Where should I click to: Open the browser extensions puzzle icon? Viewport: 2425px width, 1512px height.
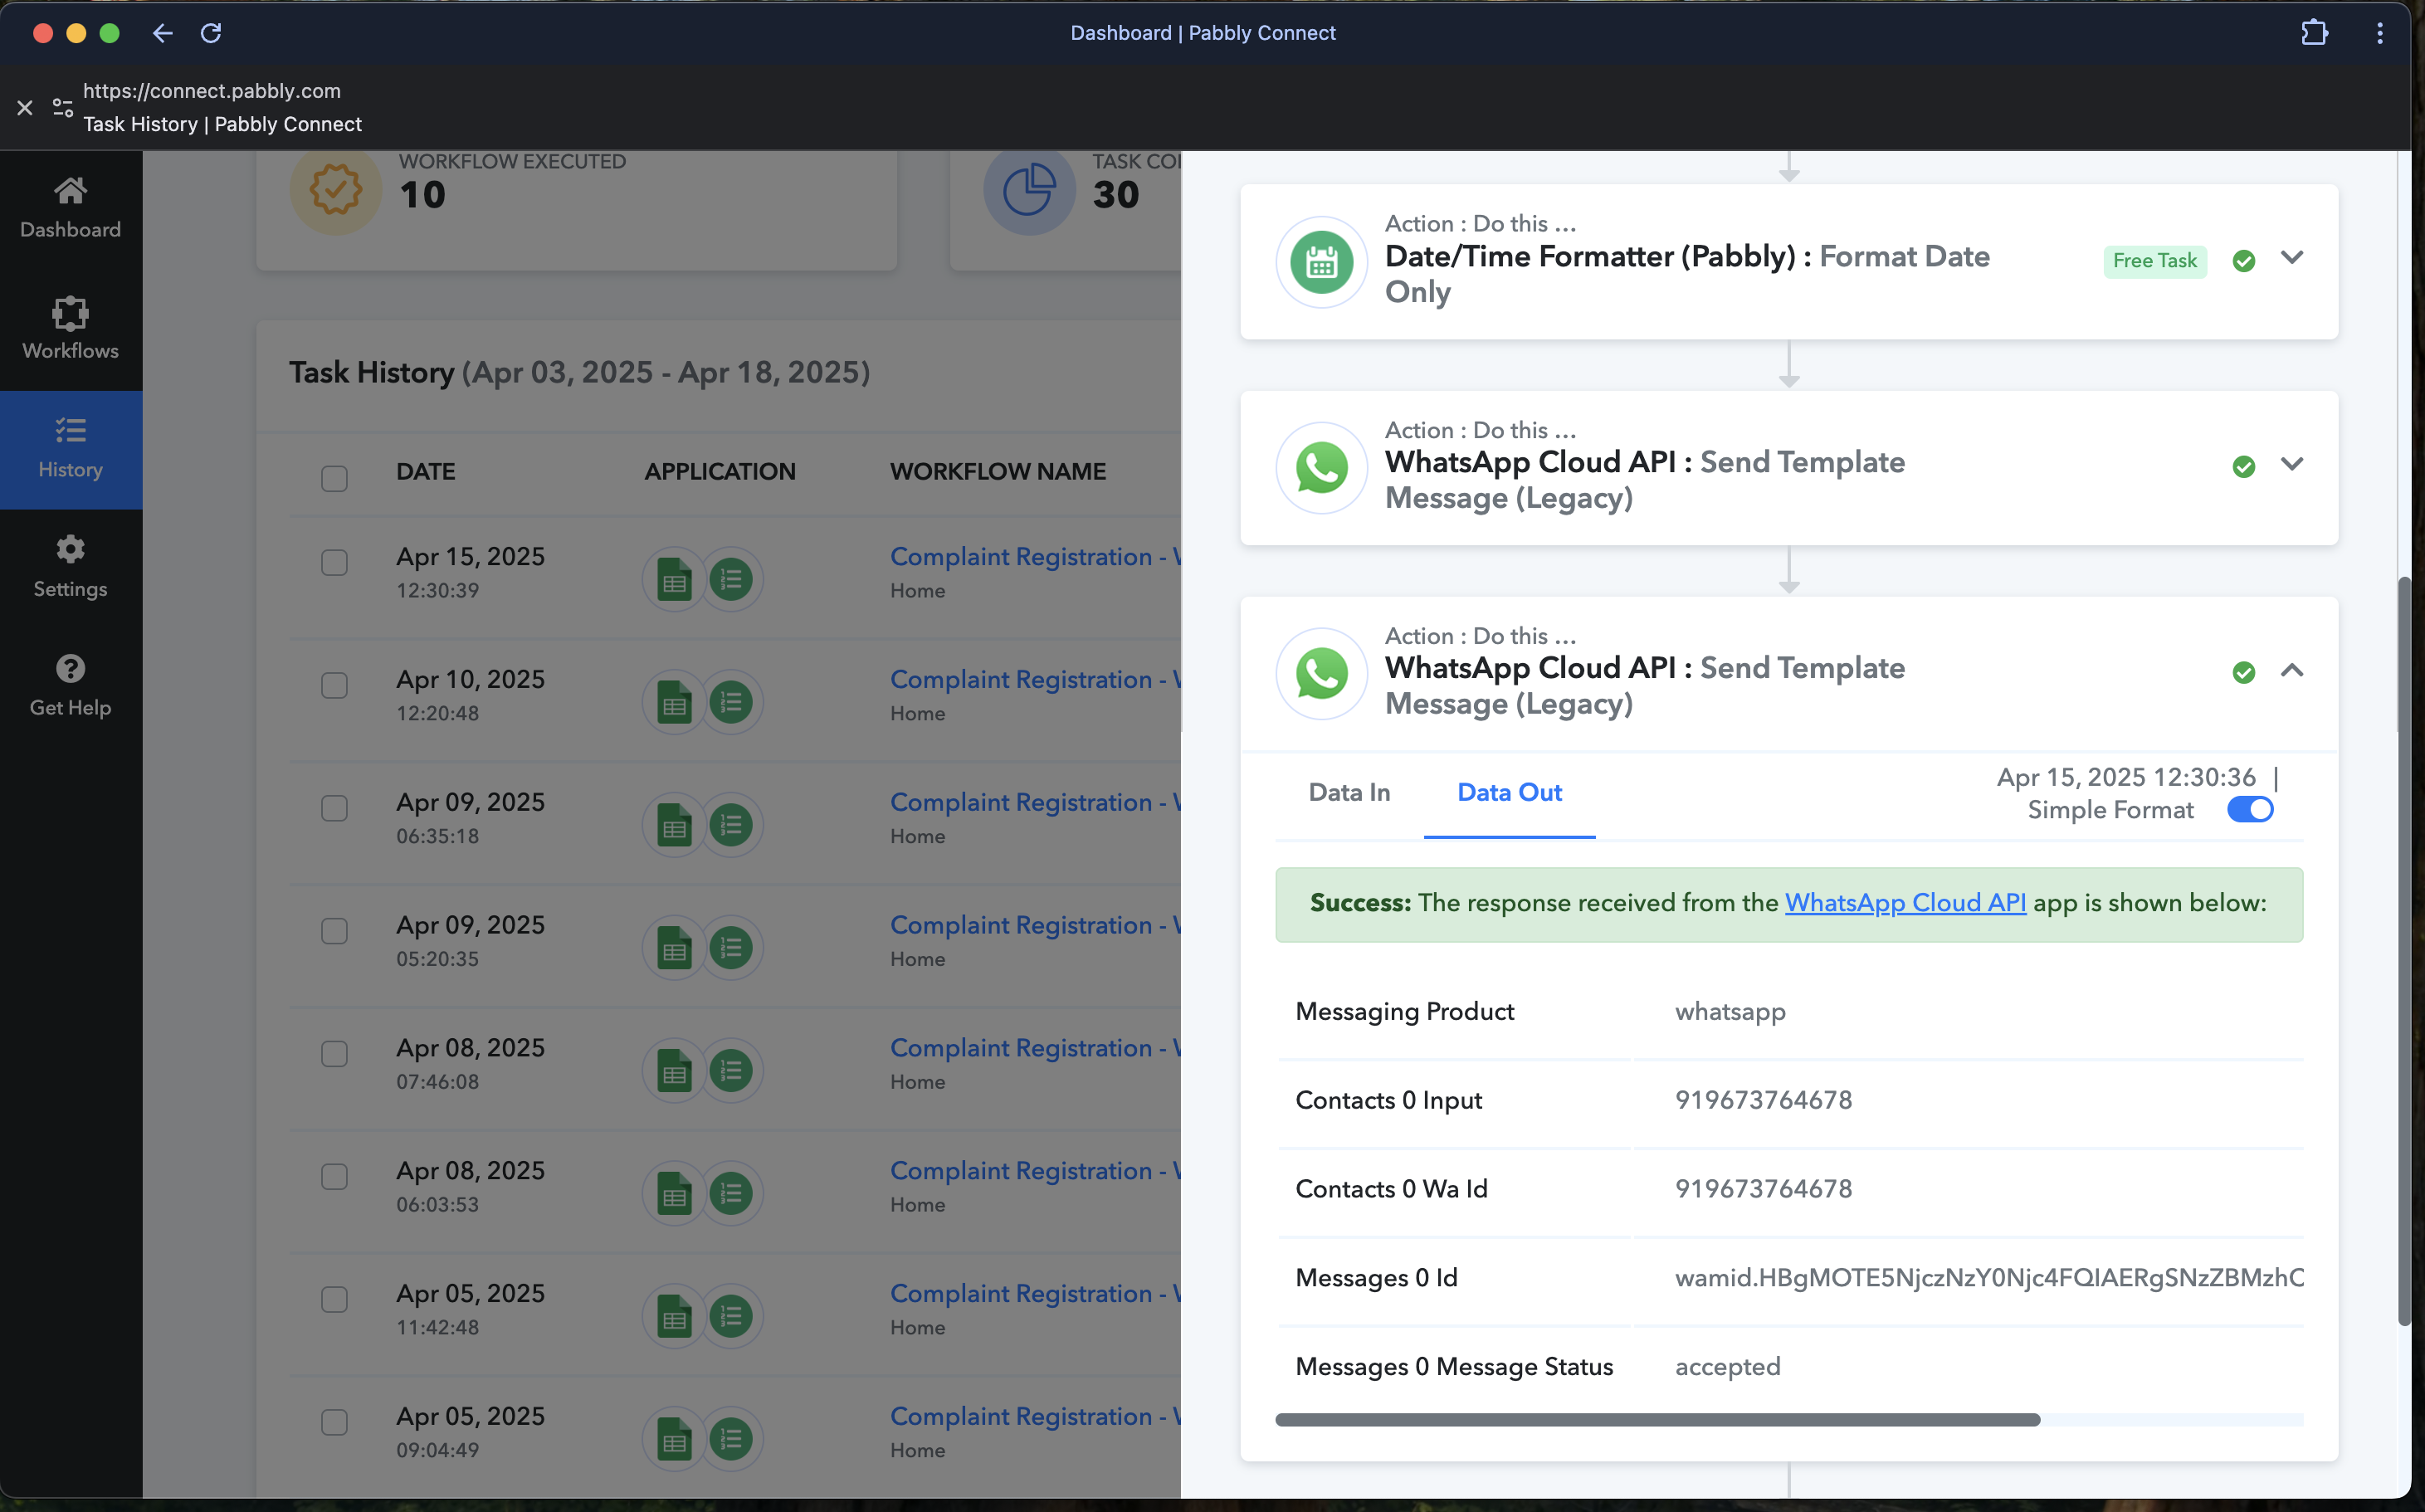point(2313,33)
